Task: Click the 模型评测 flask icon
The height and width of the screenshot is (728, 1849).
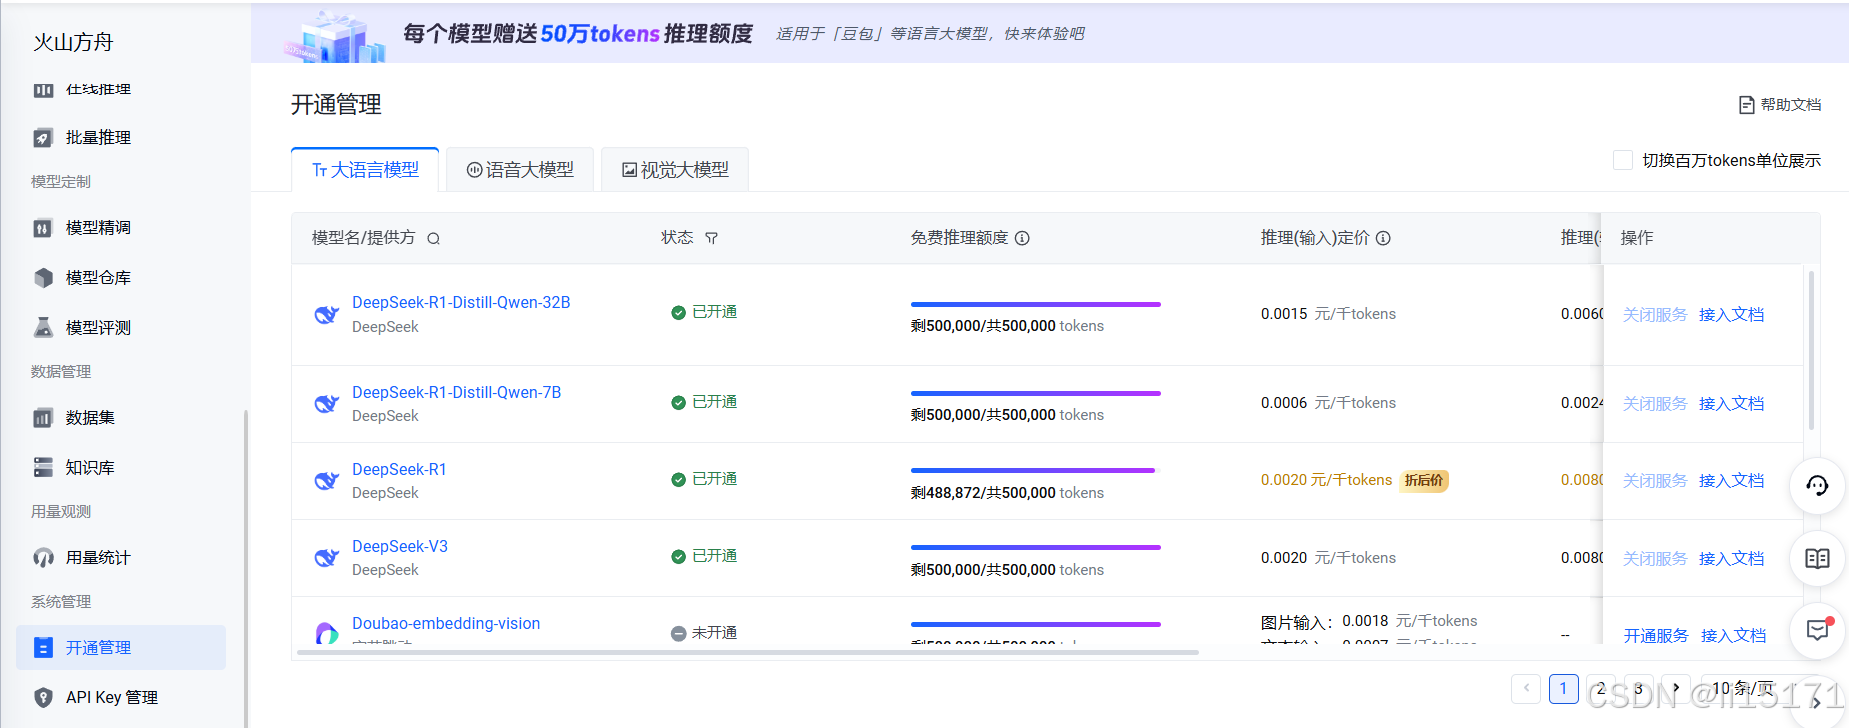Action: 43,328
